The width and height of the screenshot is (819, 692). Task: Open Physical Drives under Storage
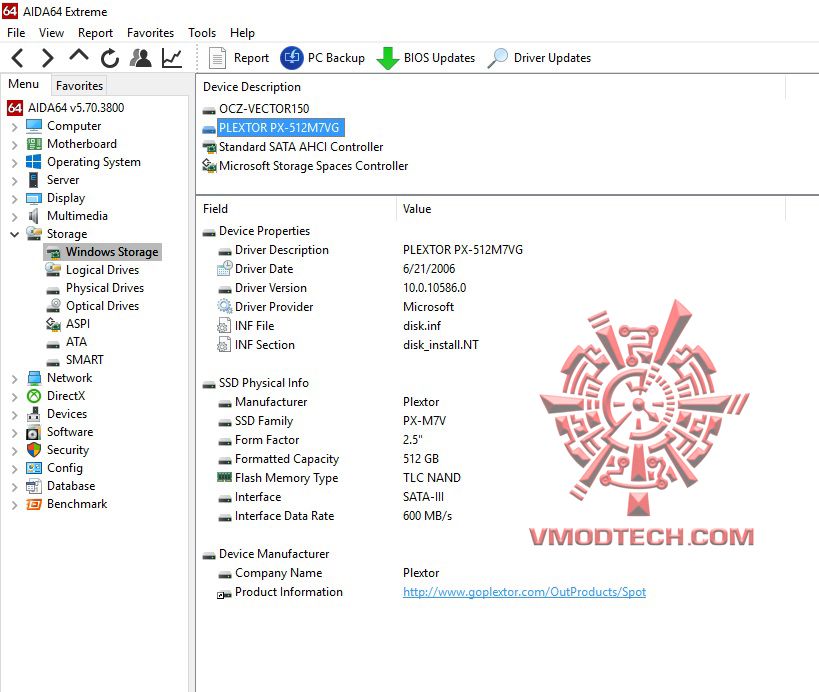[x=104, y=288]
